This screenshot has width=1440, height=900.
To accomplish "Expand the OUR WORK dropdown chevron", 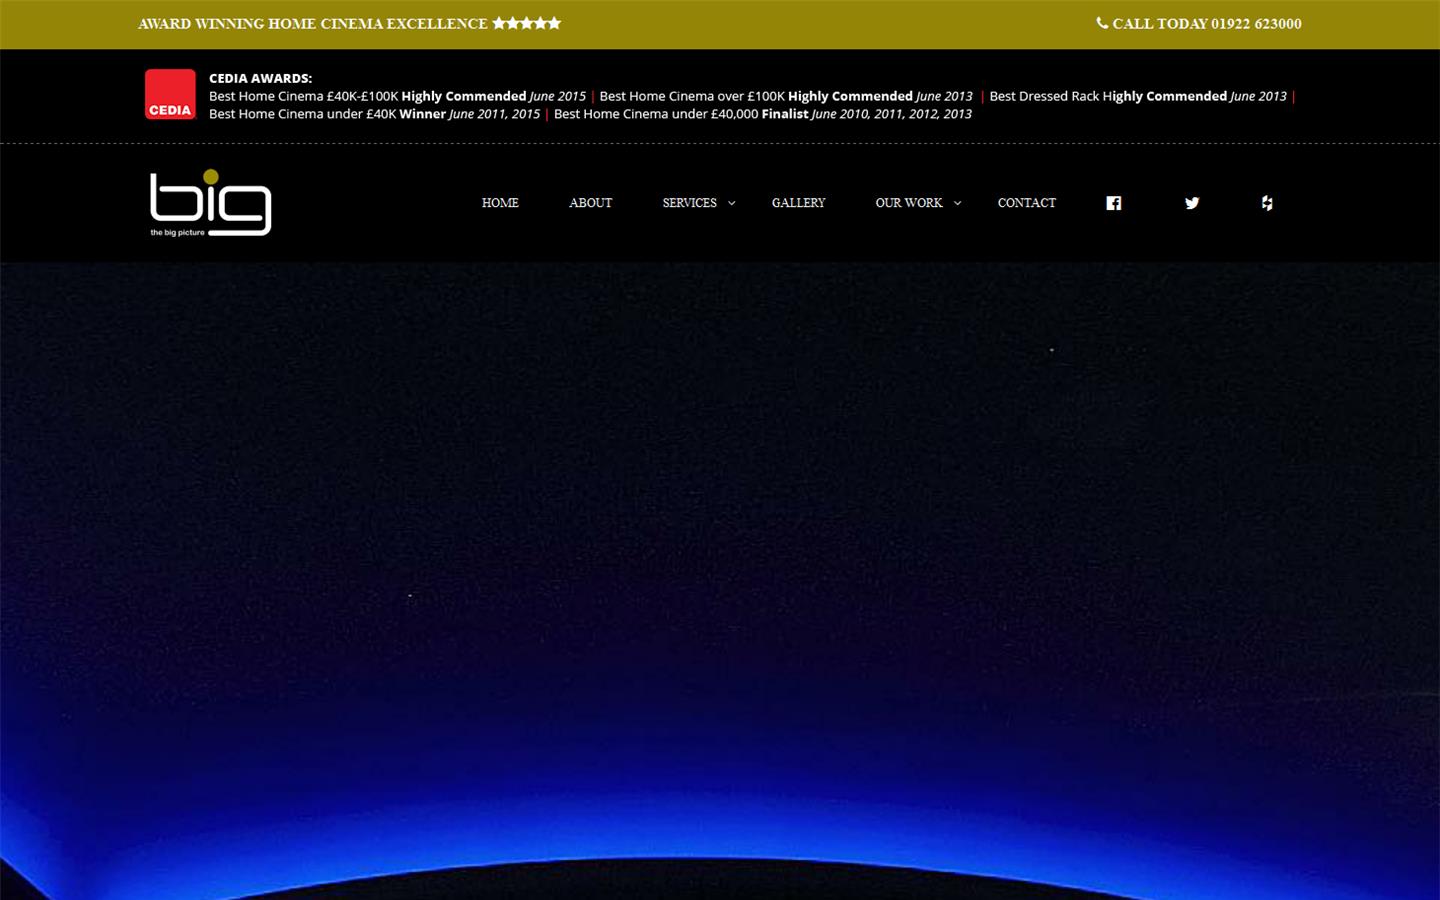I will (x=957, y=203).
